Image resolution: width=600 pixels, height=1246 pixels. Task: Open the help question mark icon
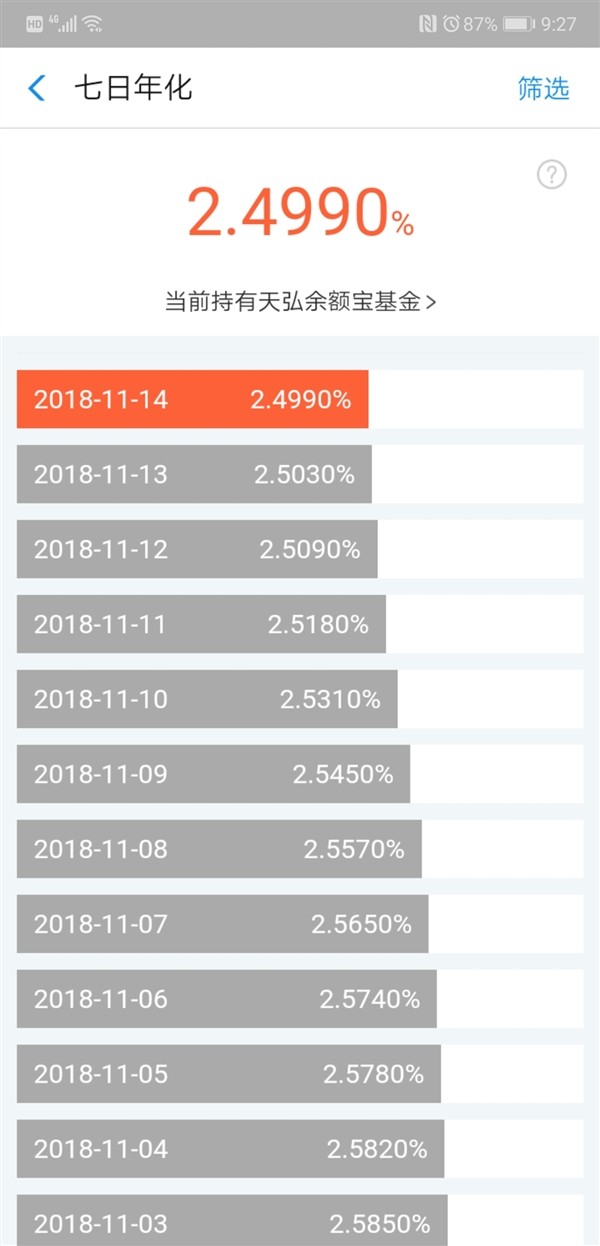[549, 175]
